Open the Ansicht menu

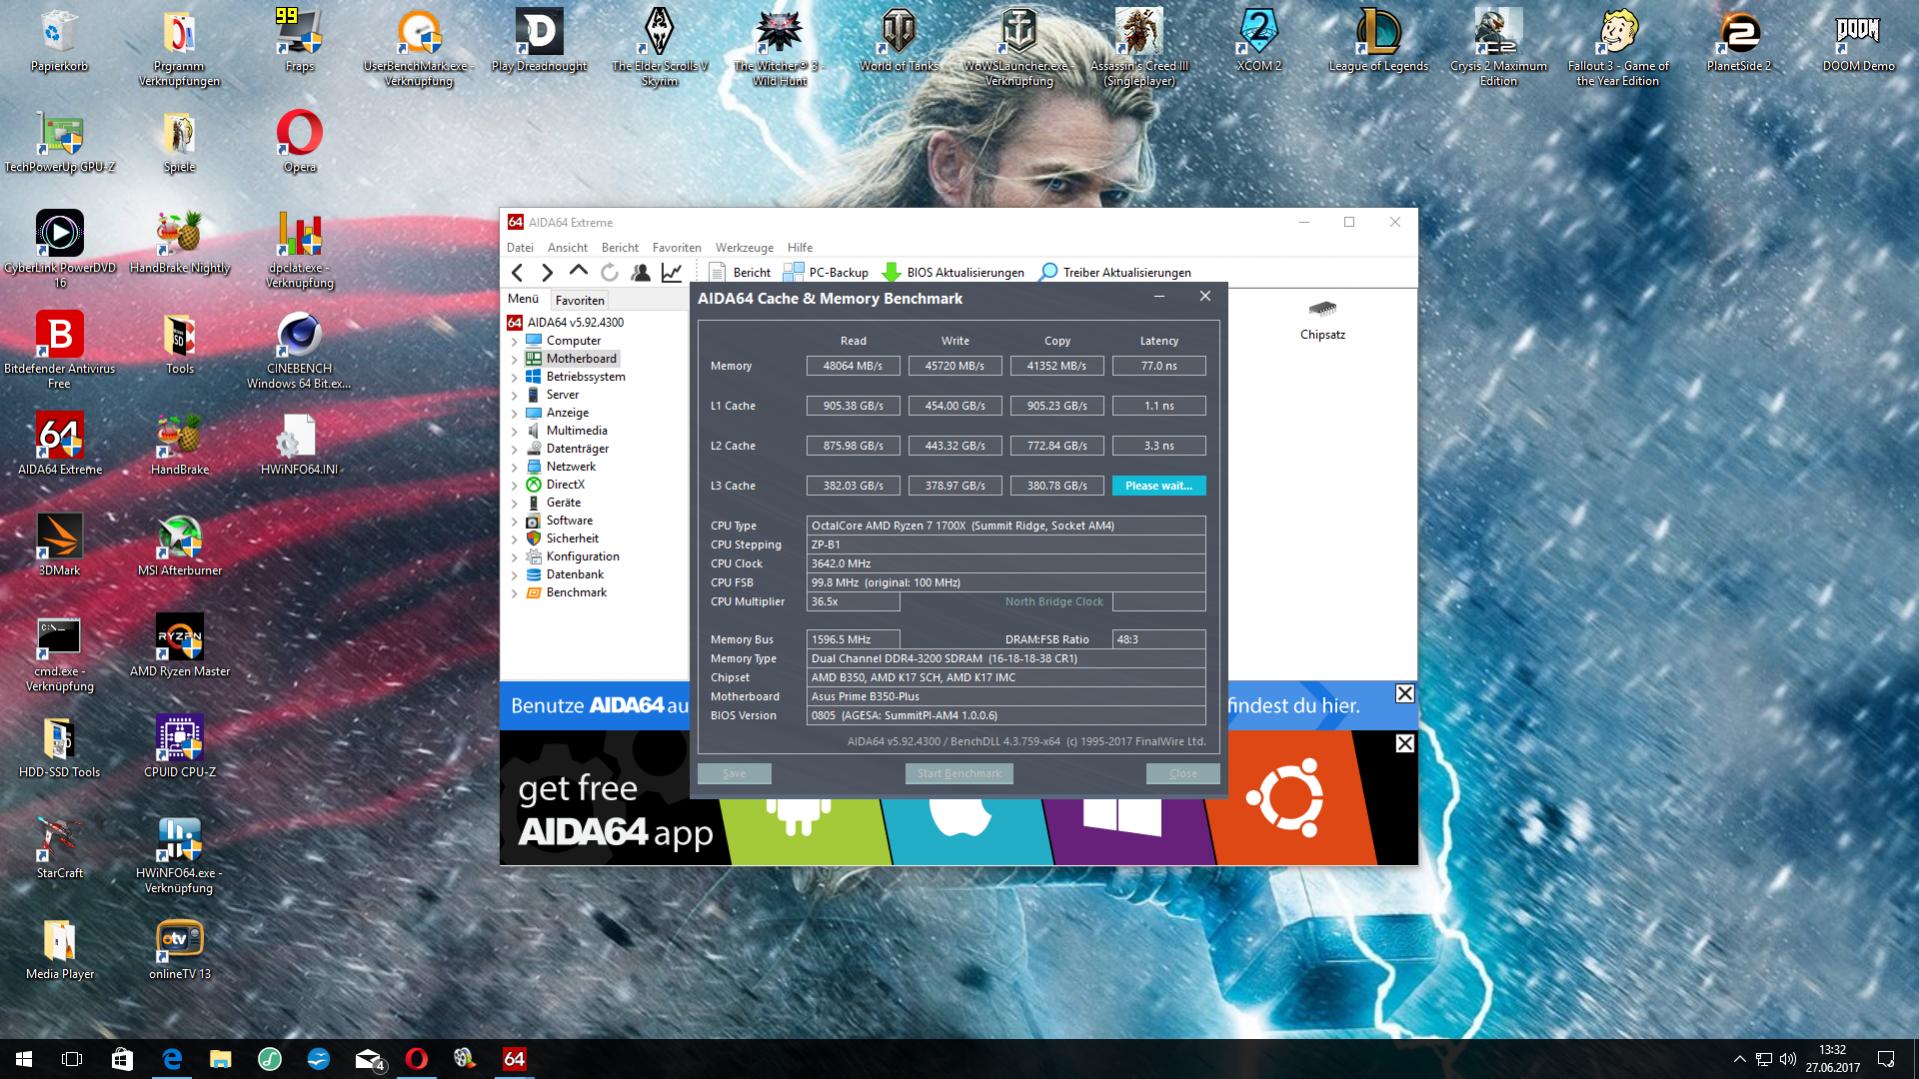(567, 247)
